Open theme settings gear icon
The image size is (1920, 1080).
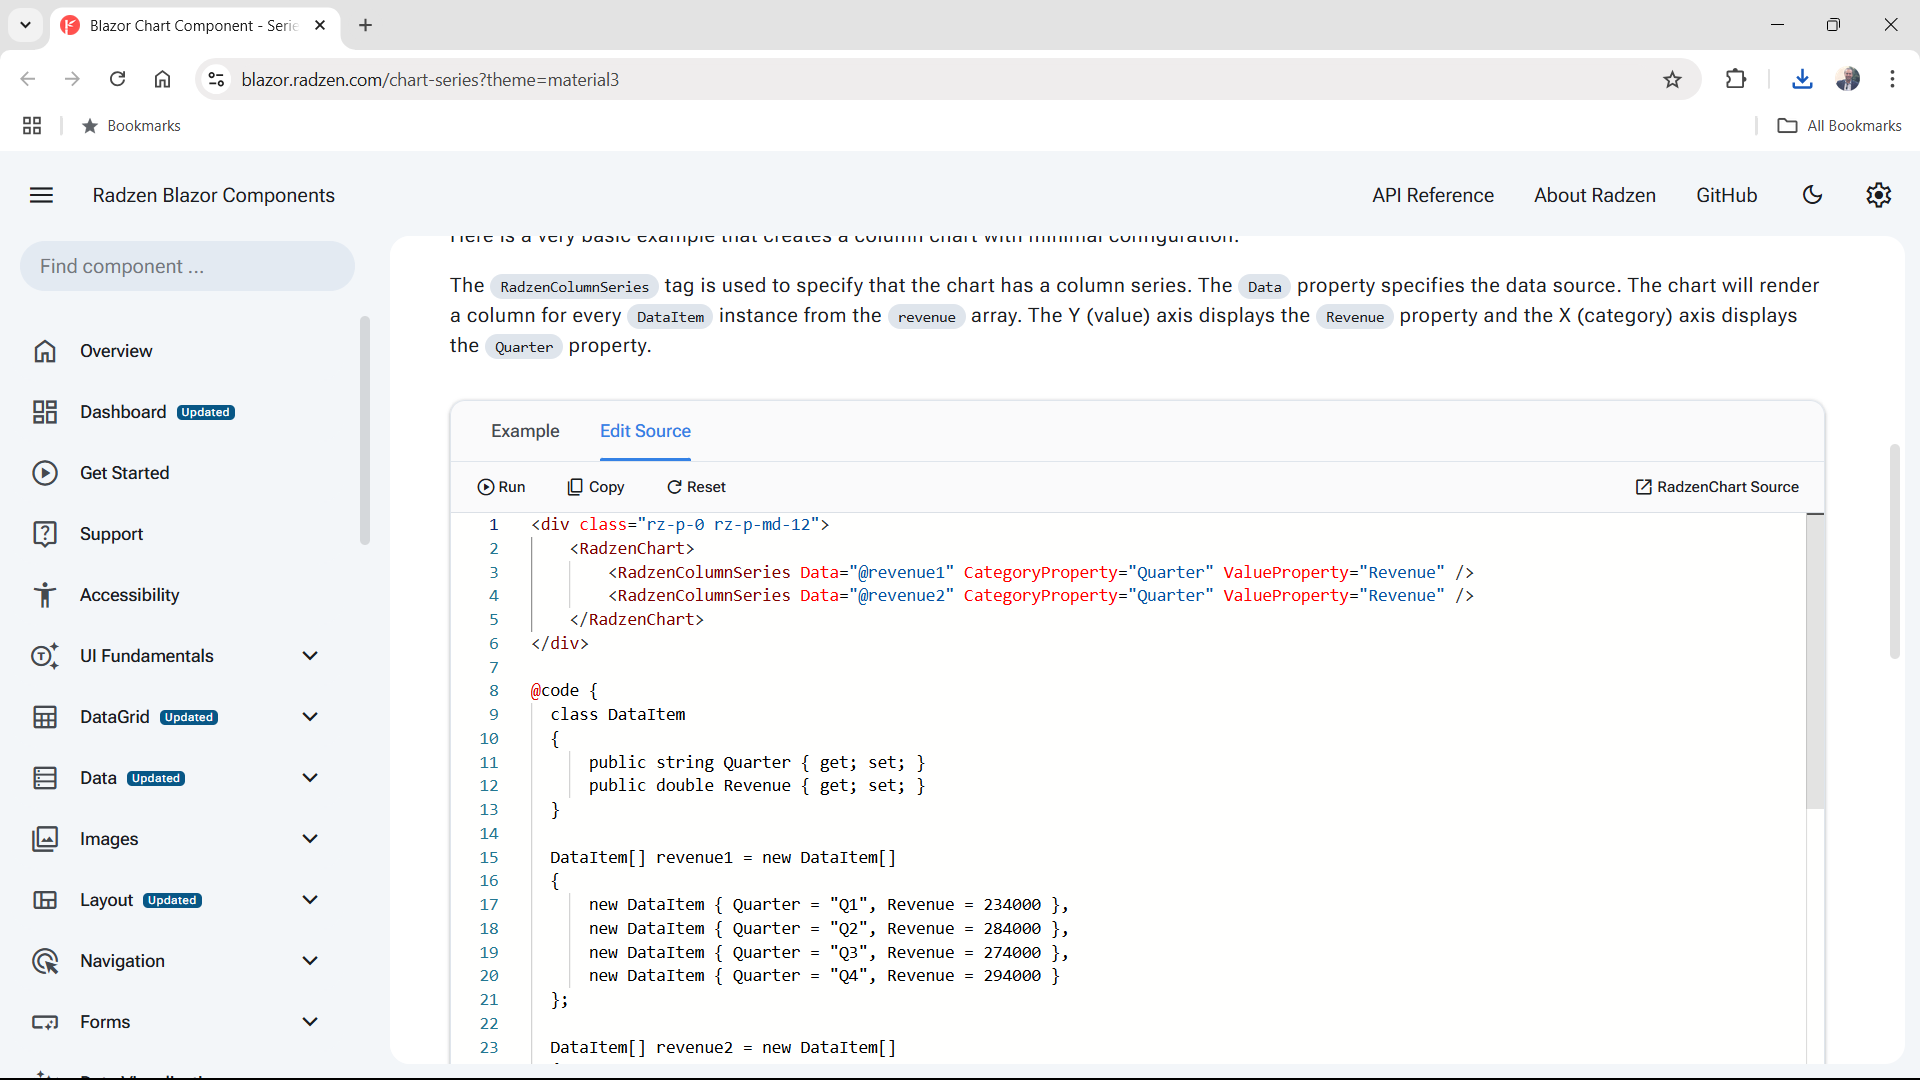tap(1878, 195)
